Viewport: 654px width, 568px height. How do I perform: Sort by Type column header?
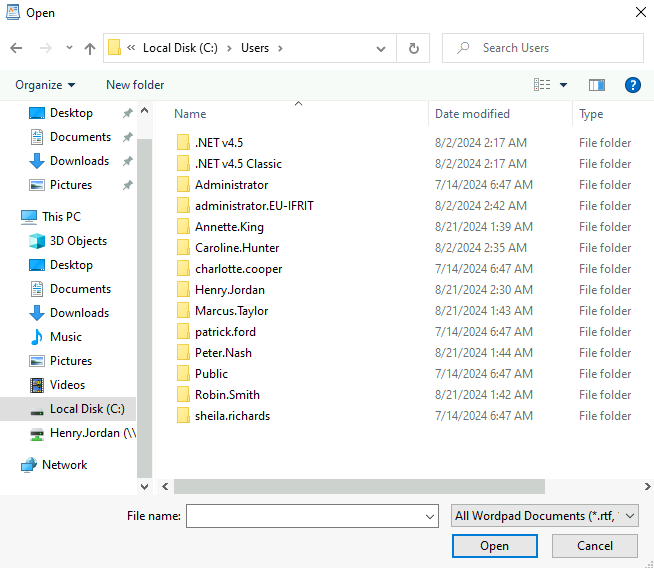[x=591, y=114]
